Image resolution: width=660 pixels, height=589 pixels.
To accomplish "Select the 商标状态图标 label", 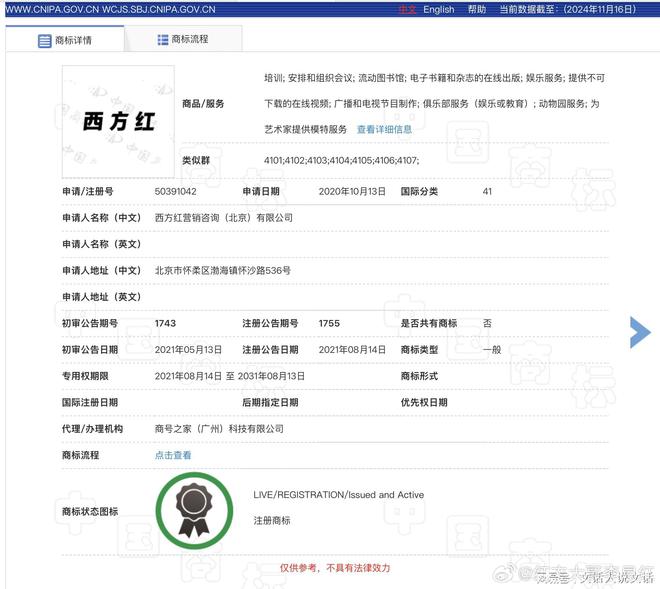I will 90,511.
